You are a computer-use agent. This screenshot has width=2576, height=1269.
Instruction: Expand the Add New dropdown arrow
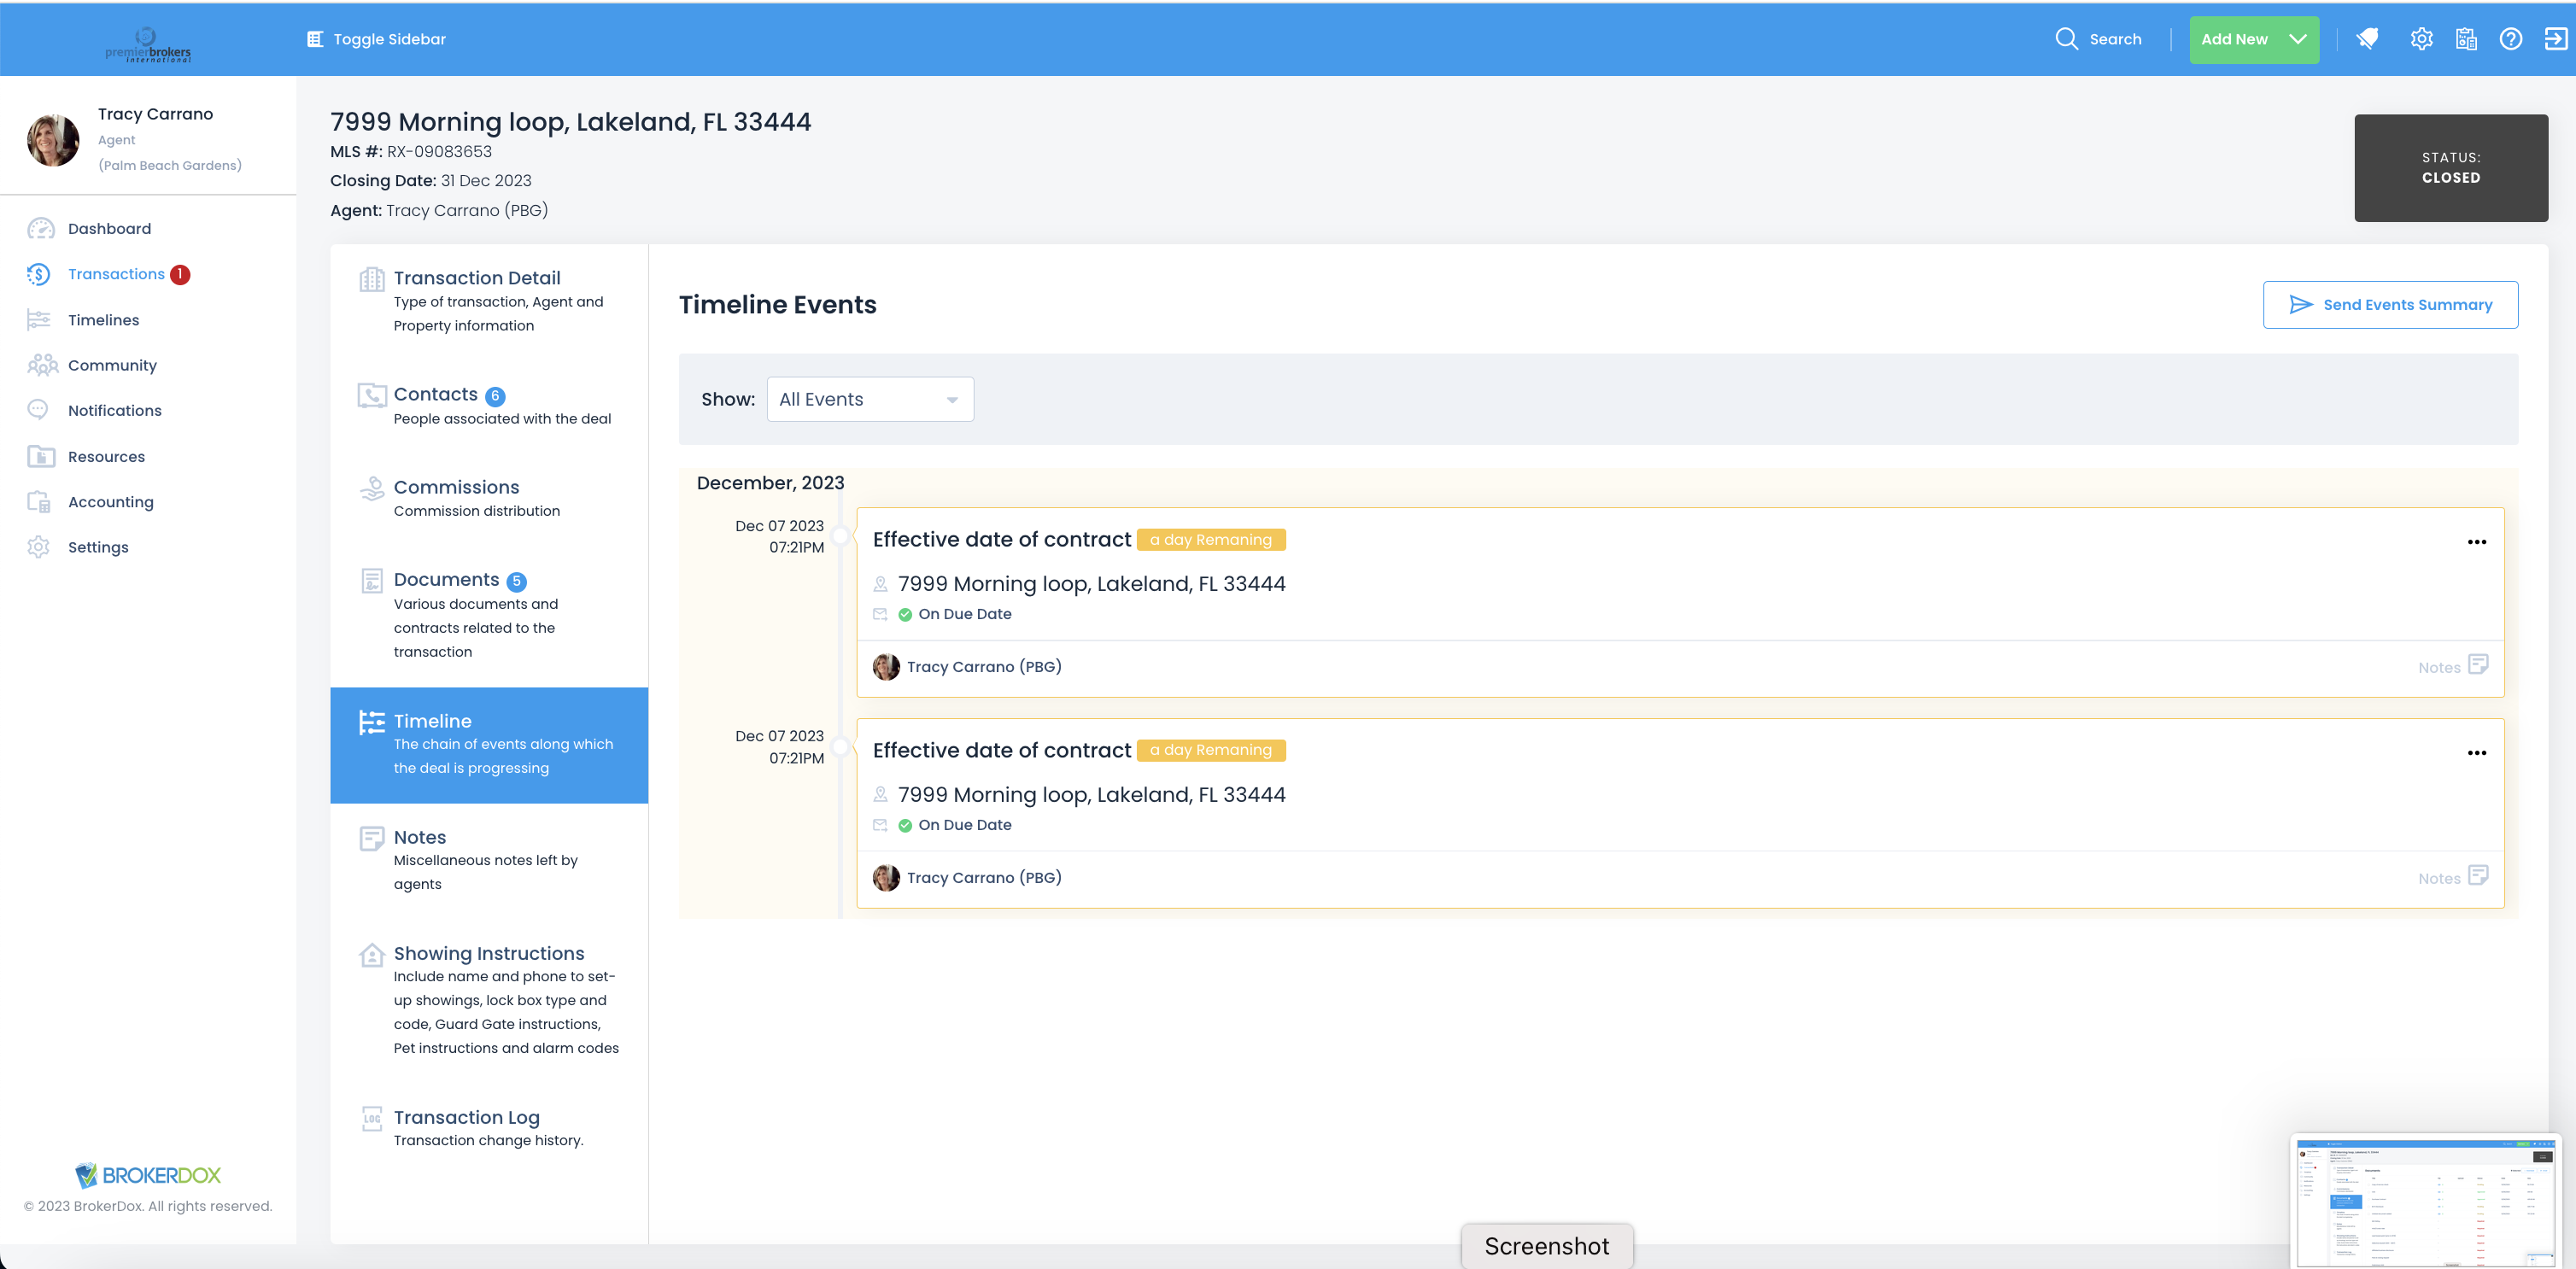(x=2297, y=39)
